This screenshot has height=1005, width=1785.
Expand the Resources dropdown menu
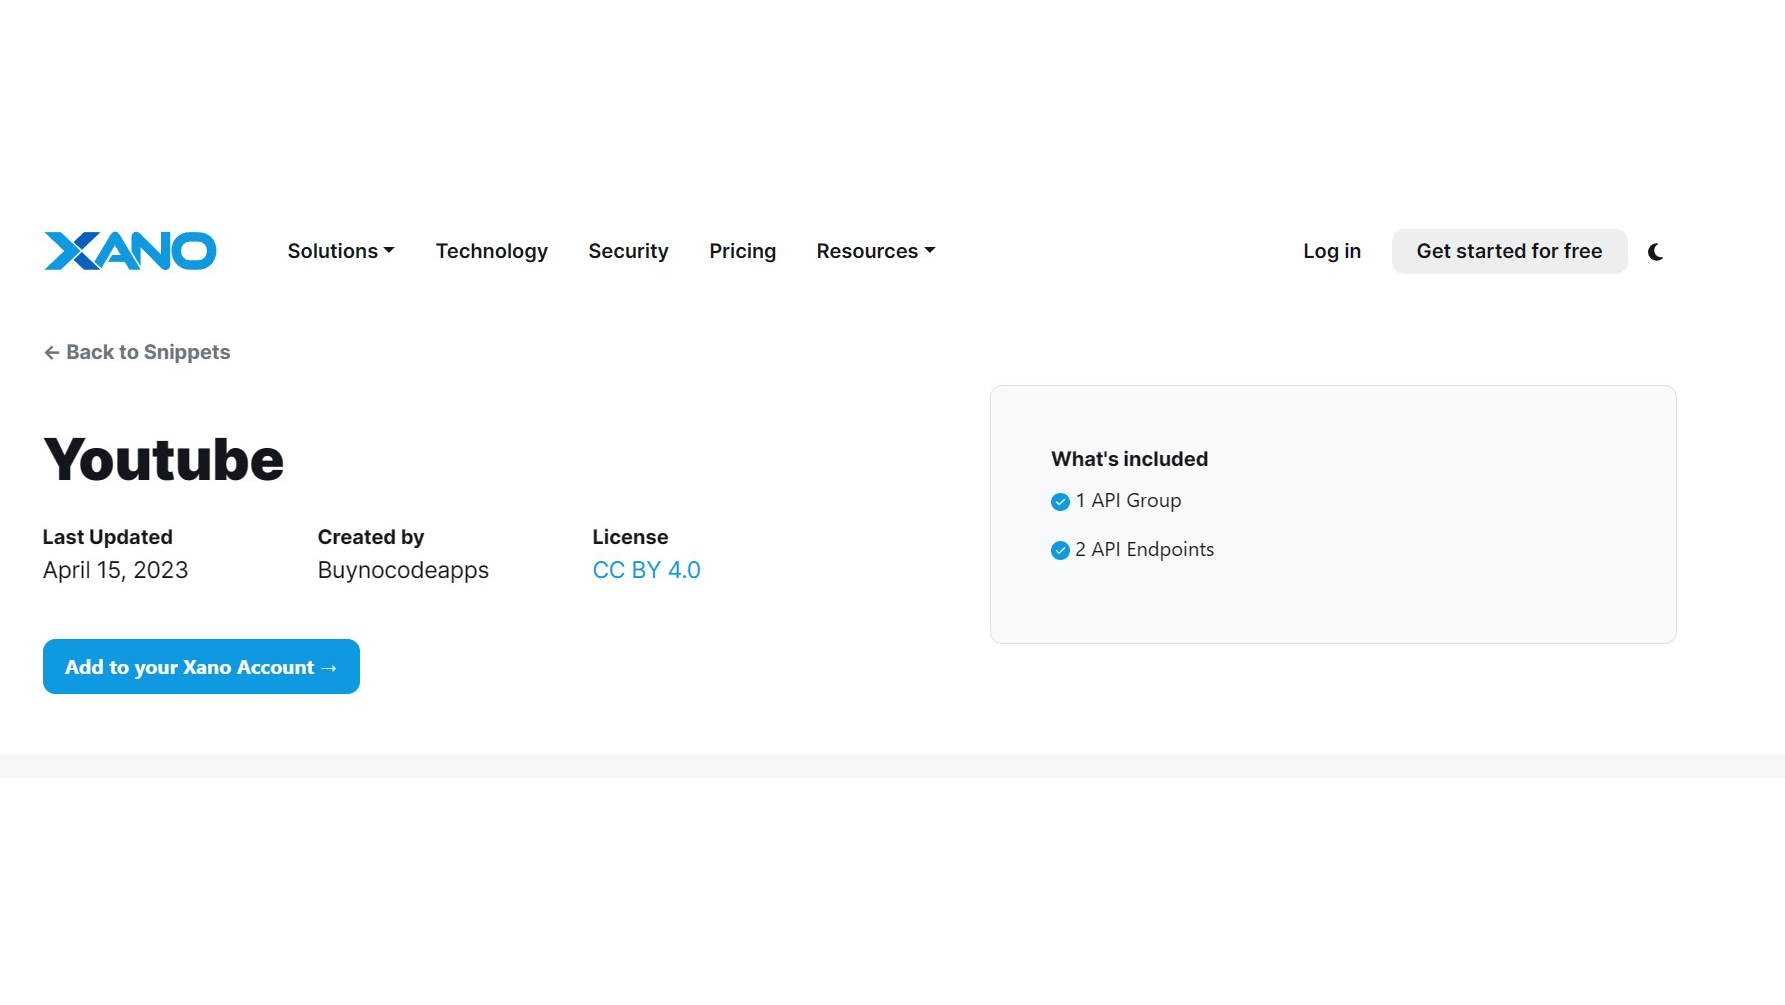pyautogui.click(x=876, y=251)
